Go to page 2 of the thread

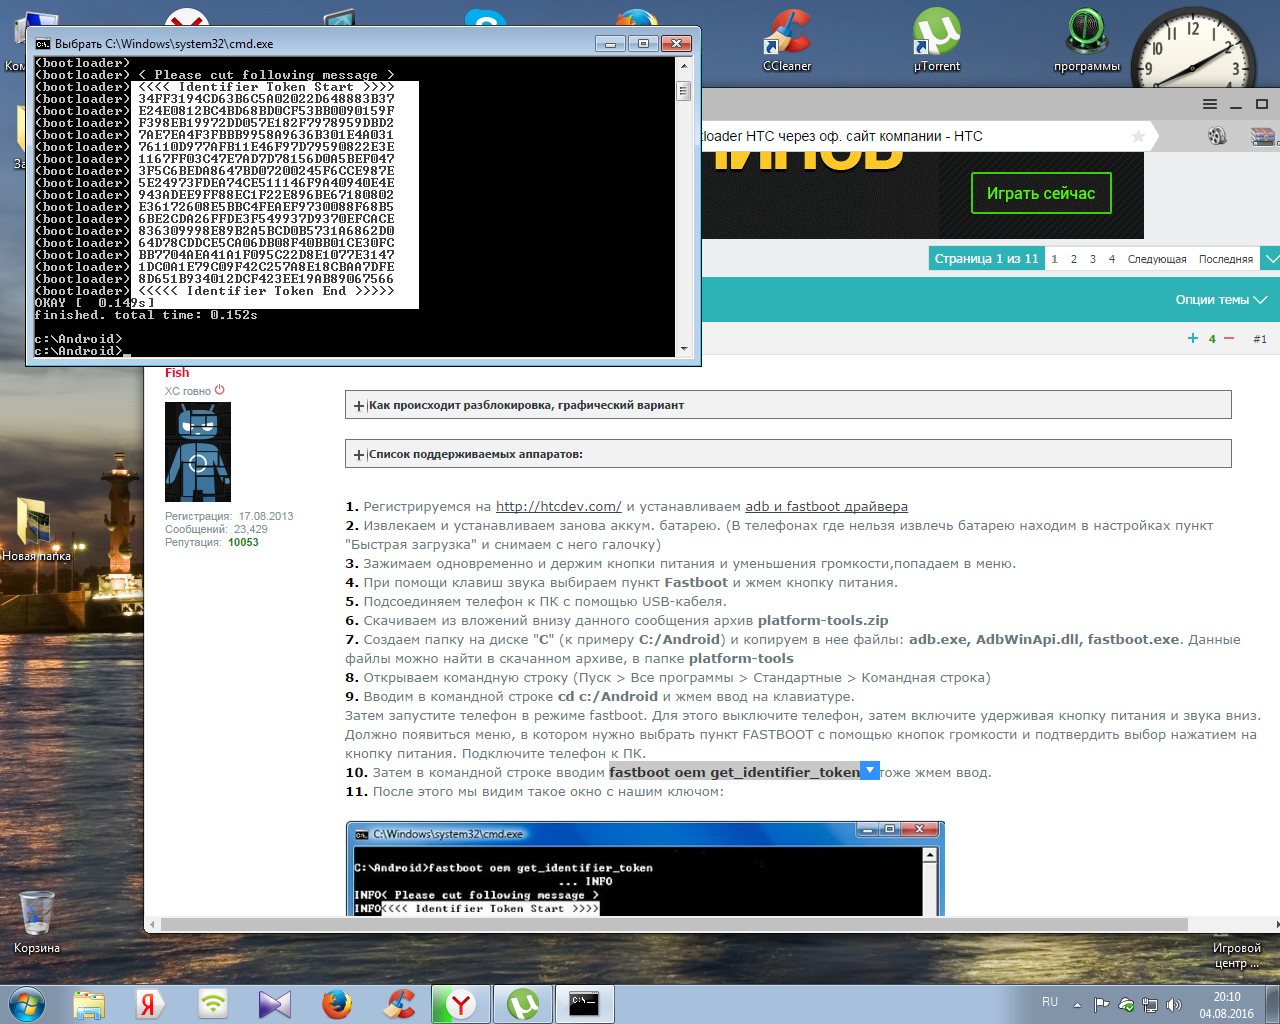coord(1073,259)
